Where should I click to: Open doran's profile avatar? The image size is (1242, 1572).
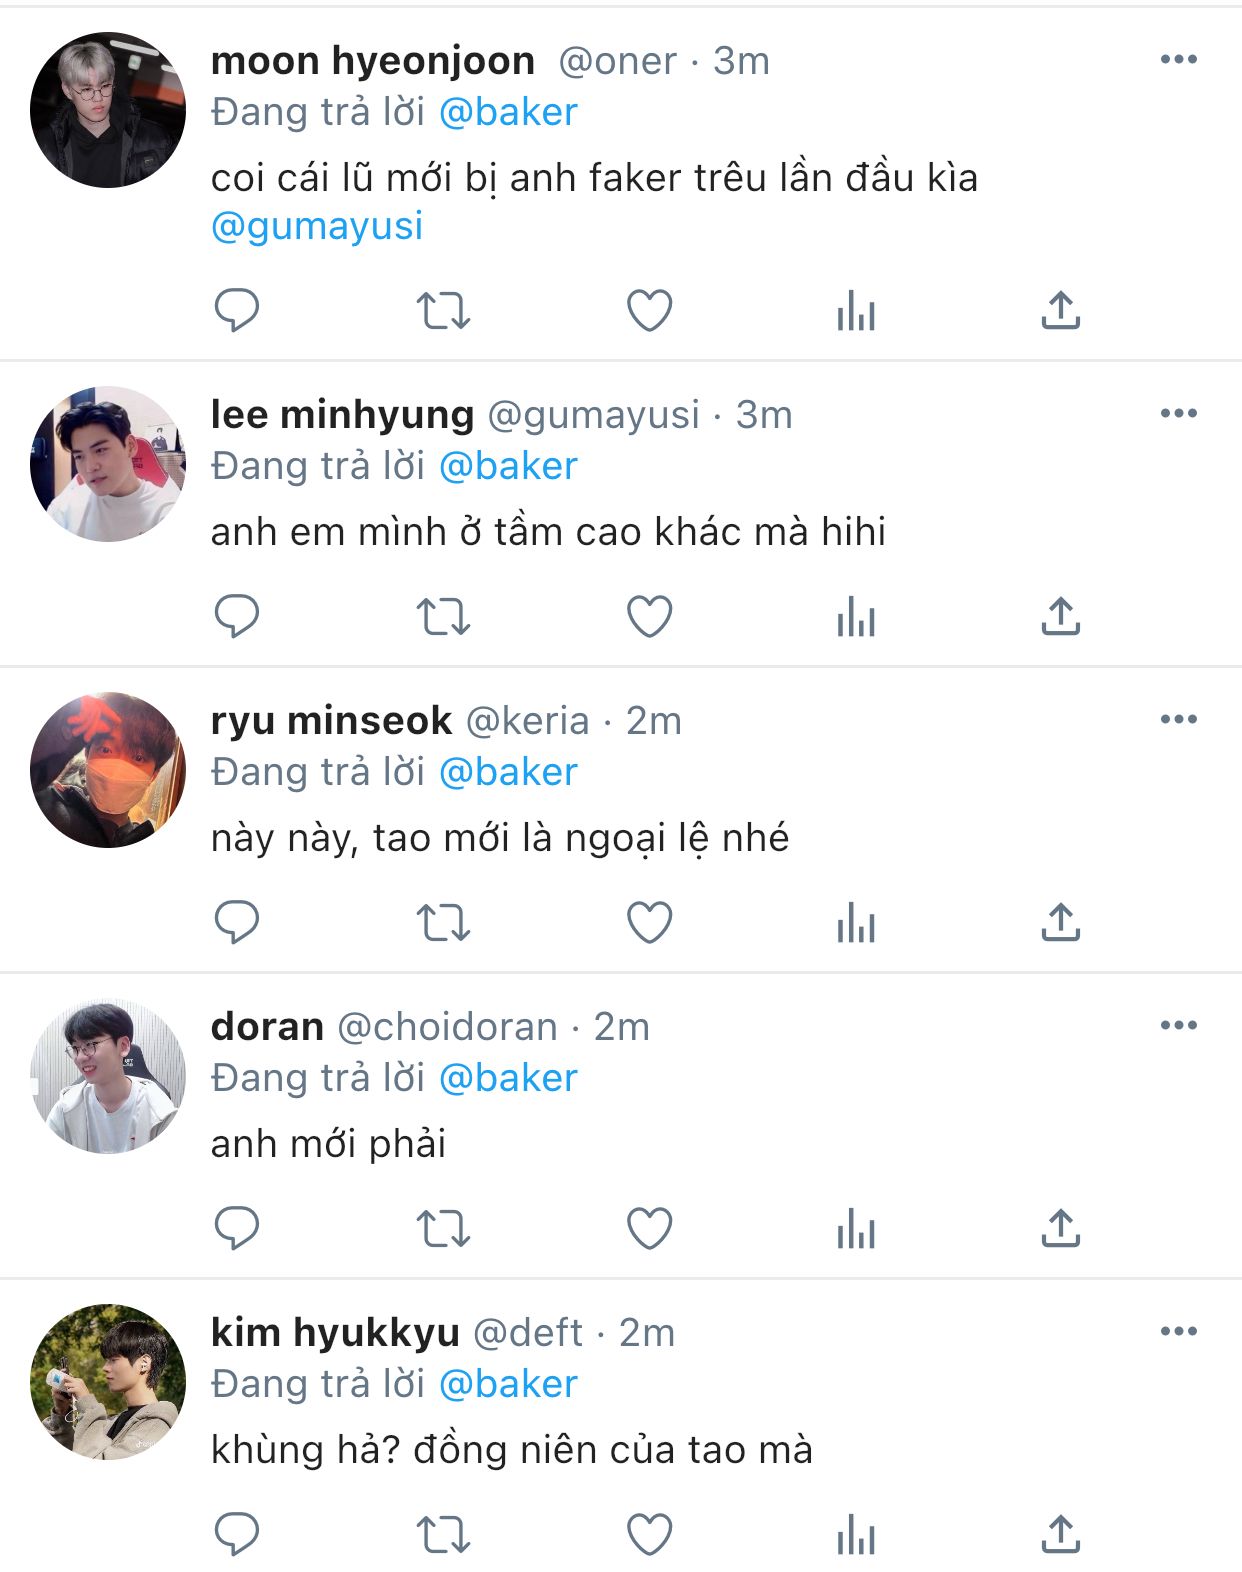pyautogui.click(x=108, y=1076)
